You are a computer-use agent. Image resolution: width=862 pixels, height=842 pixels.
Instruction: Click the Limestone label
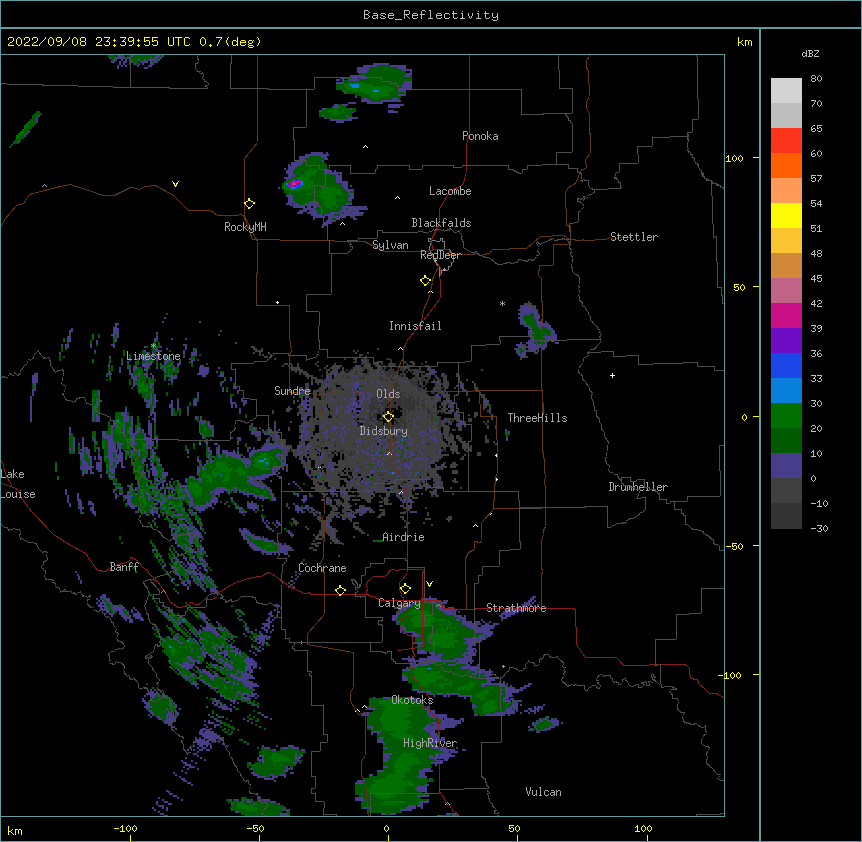tap(153, 356)
